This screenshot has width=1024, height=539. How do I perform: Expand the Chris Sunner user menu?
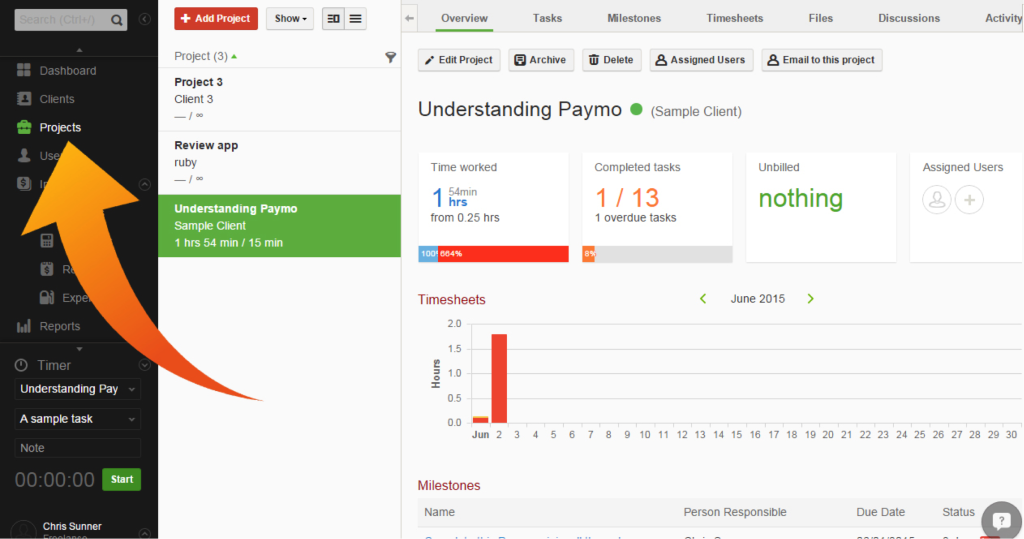(144, 534)
